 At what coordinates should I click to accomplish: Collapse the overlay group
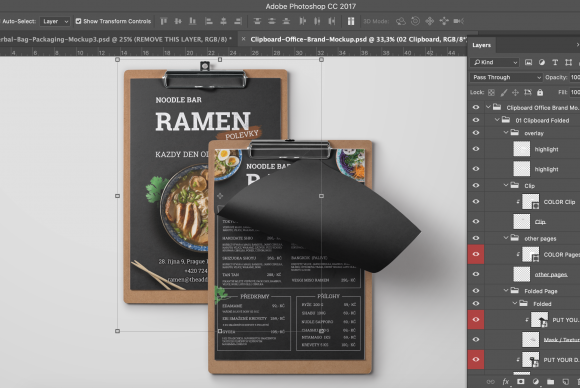(506, 132)
